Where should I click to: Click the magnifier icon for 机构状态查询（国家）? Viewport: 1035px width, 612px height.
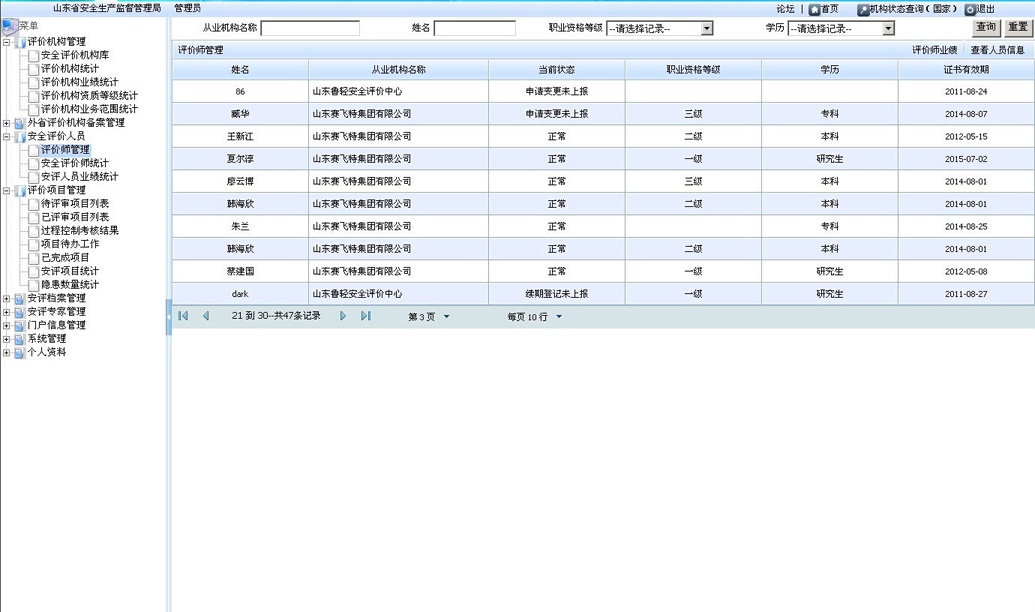tap(864, 8)
